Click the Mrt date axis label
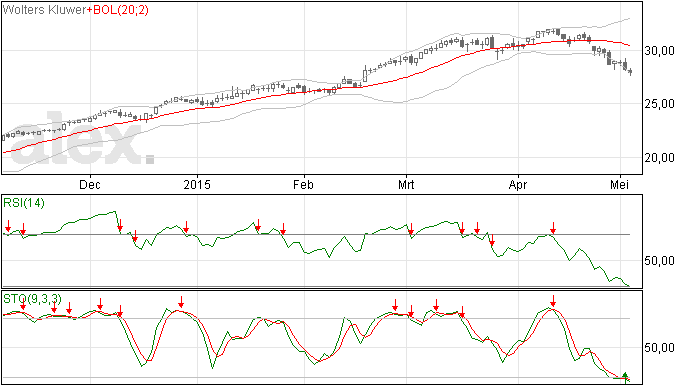This screenshot has height=387, width=690. [406, 184]
